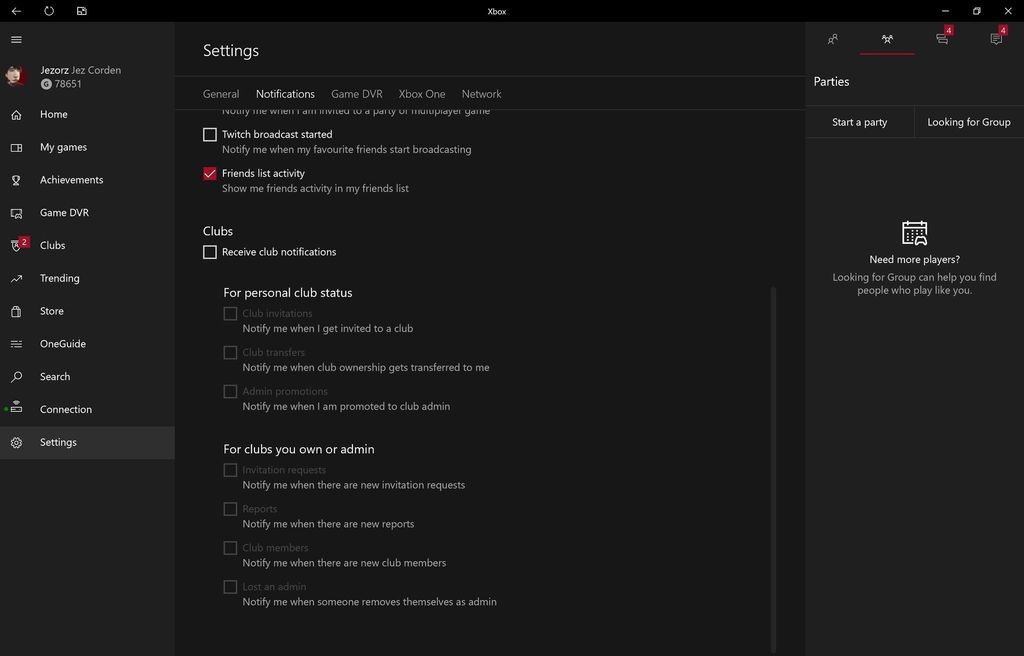Switch to the Xbox One settings tab

(x=421, y=93)
